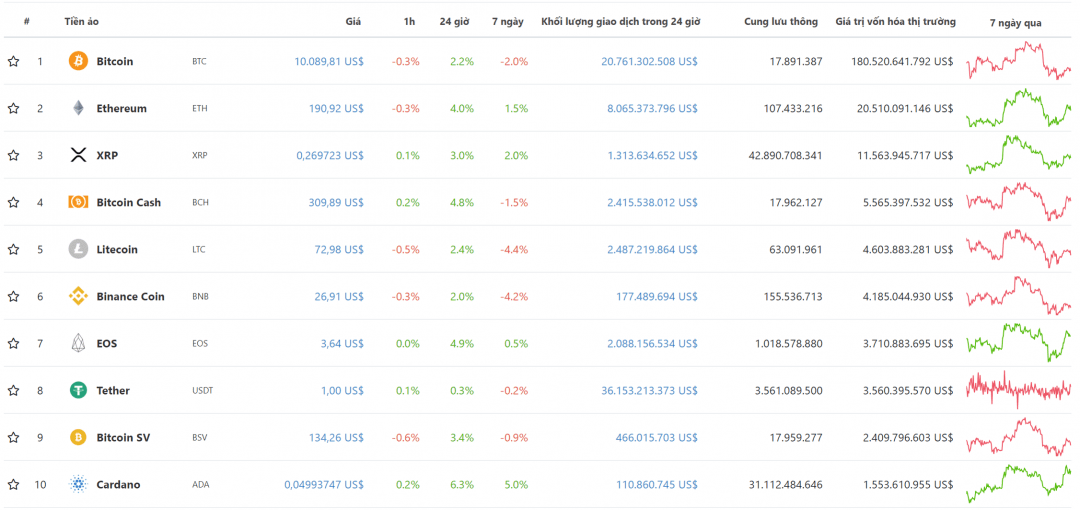The width and height of the screenshot is (1080, 510).
Task: Open the Litecoin name link
Action: tap(116, 249)
